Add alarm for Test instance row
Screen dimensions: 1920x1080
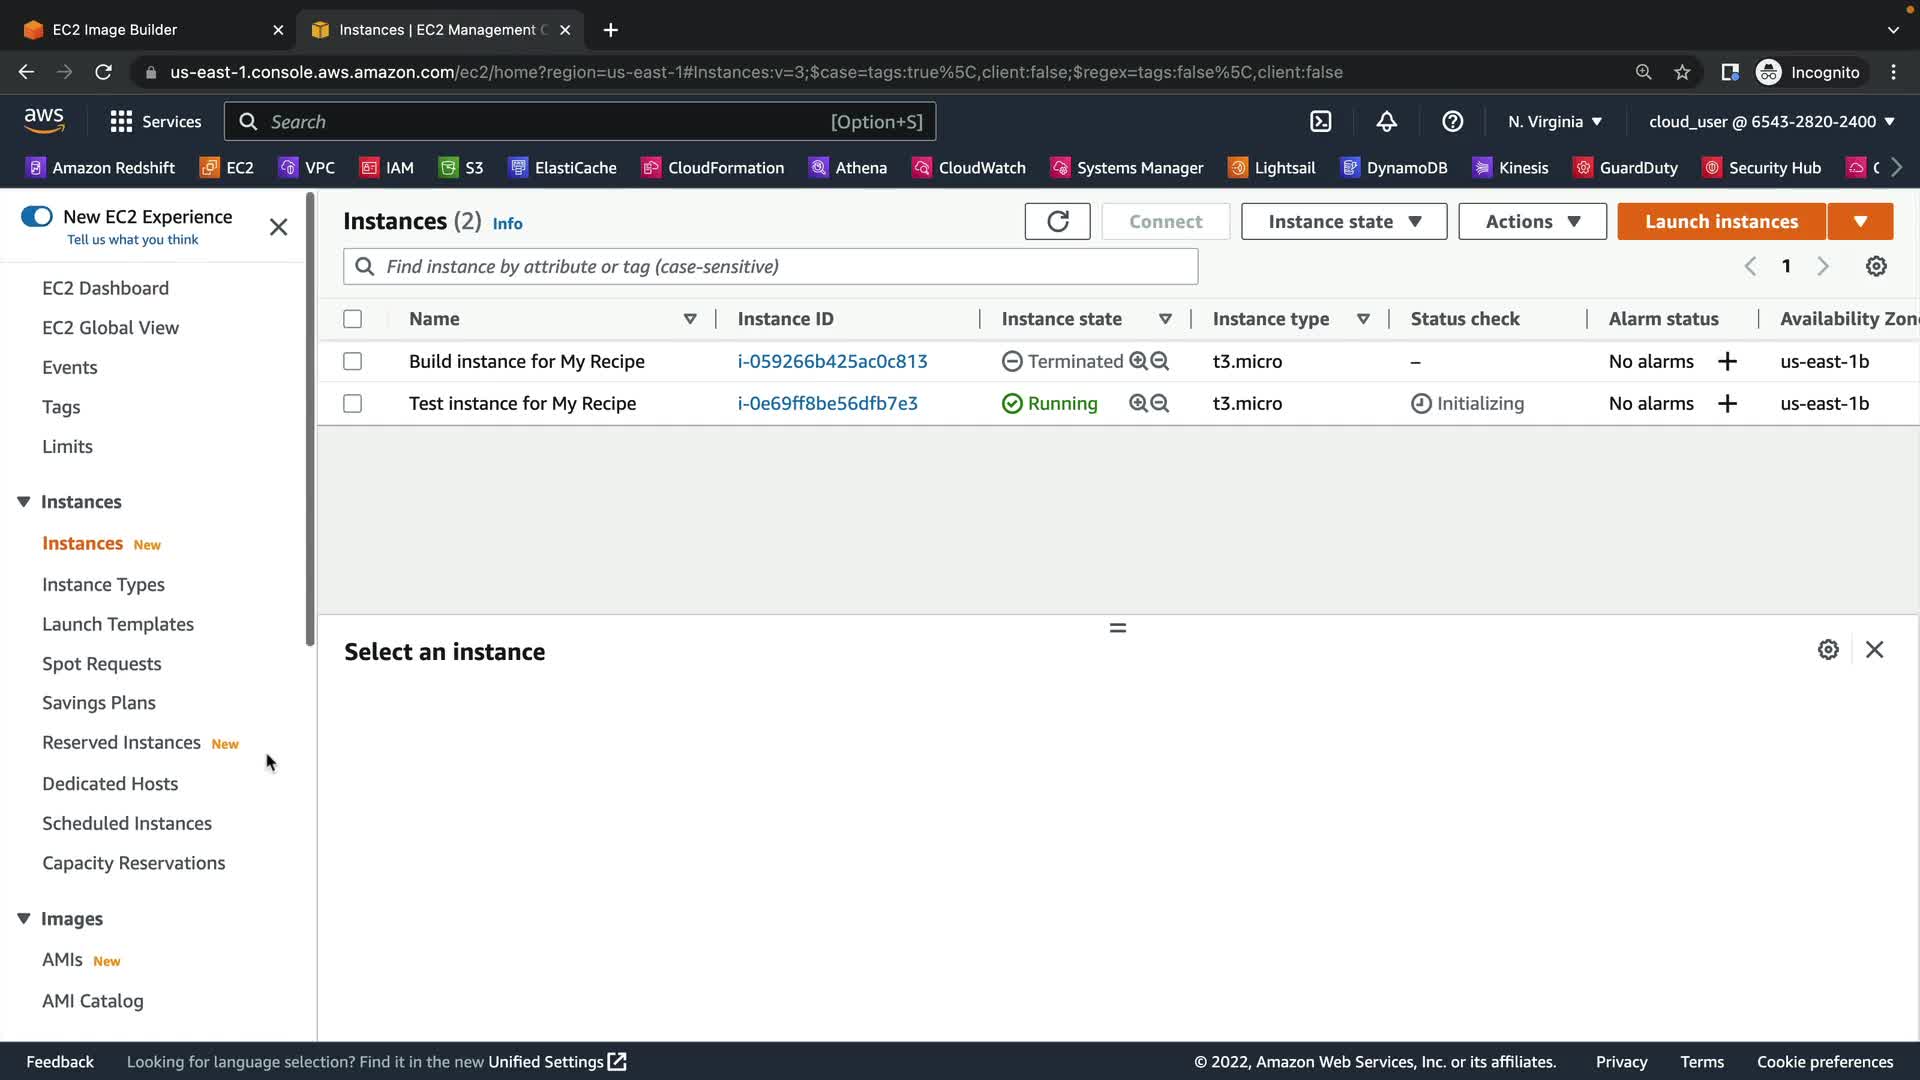pyautogui.click(x=1727, y=403)
